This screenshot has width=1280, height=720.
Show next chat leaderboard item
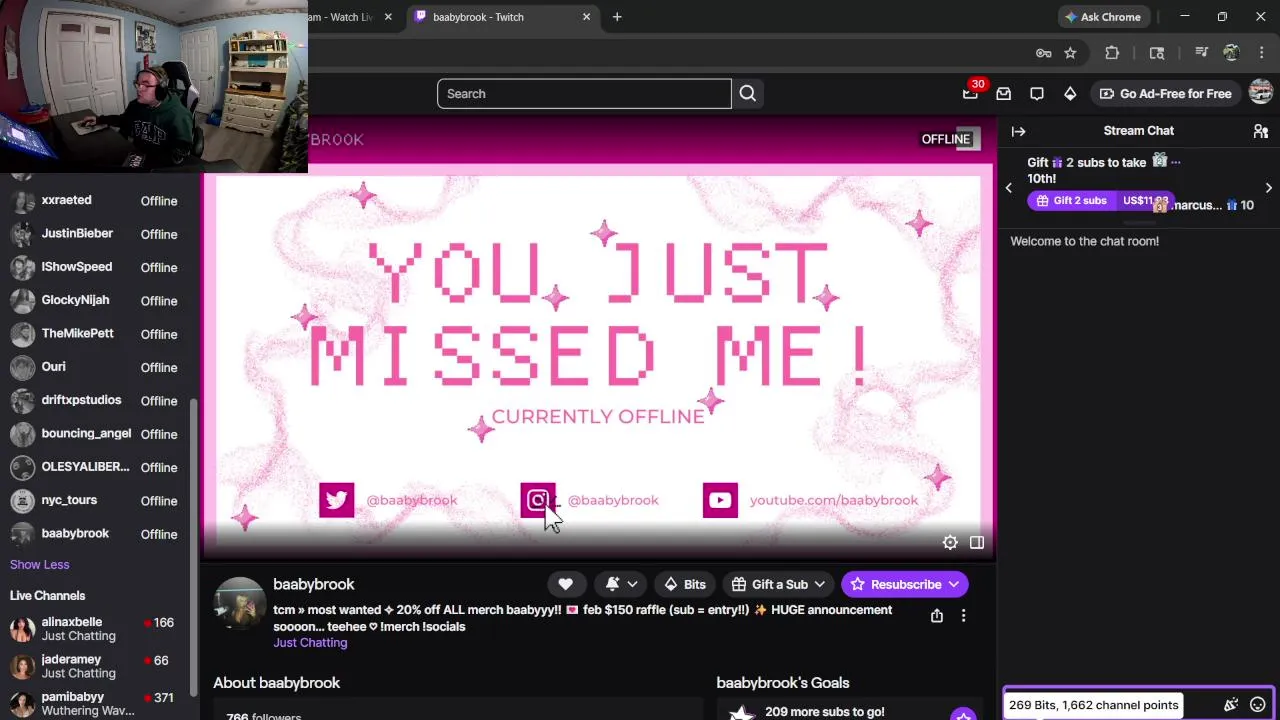[1269, 188]
